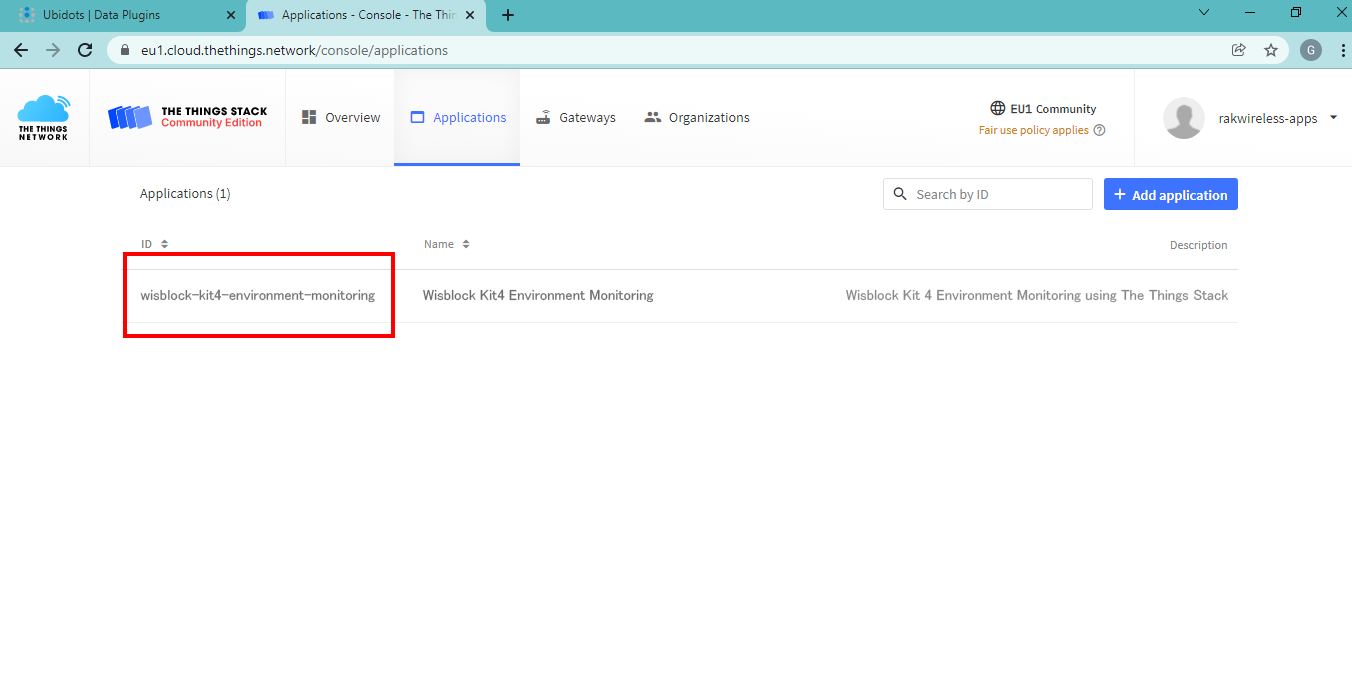Click the user profile avatar picture

(1183, 118)
